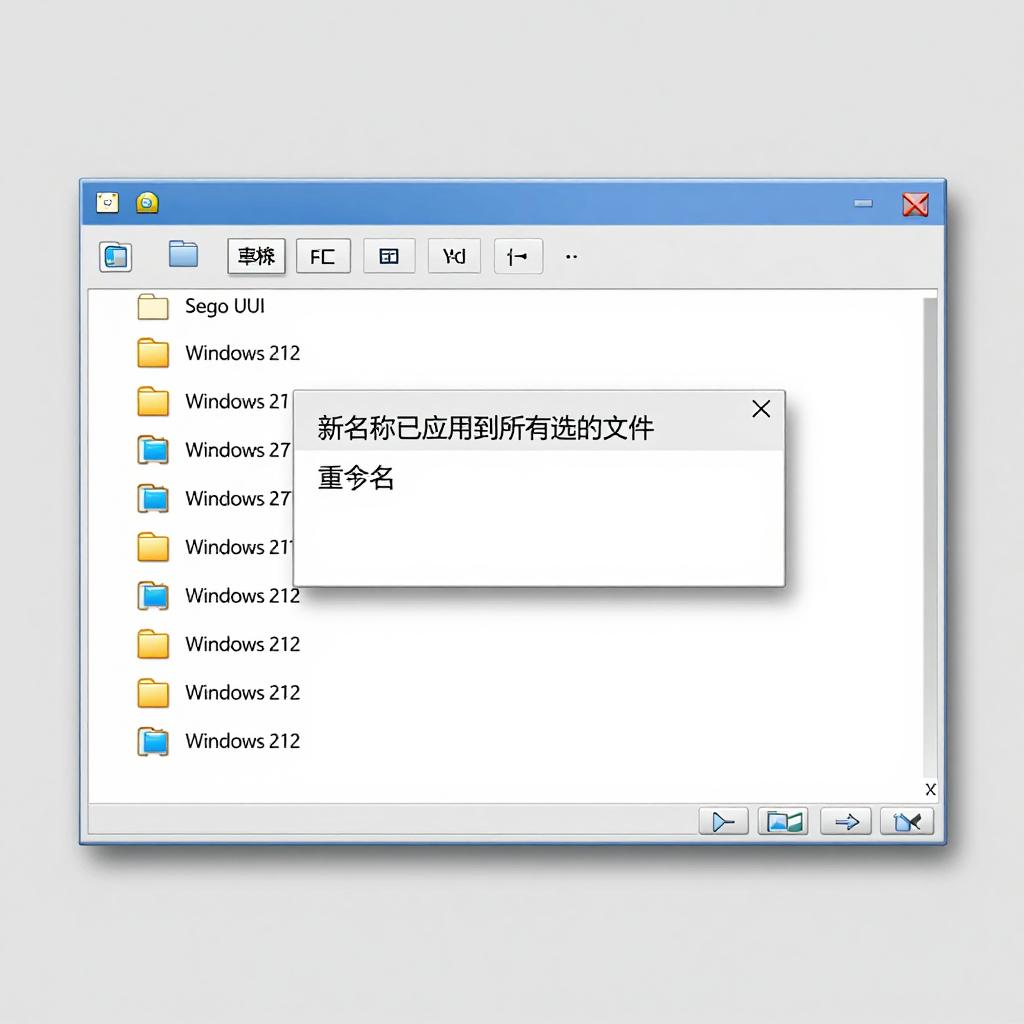Close the rename notification dialog
The width and height of the screenshot is (1024, 1024).
(761, 409)
